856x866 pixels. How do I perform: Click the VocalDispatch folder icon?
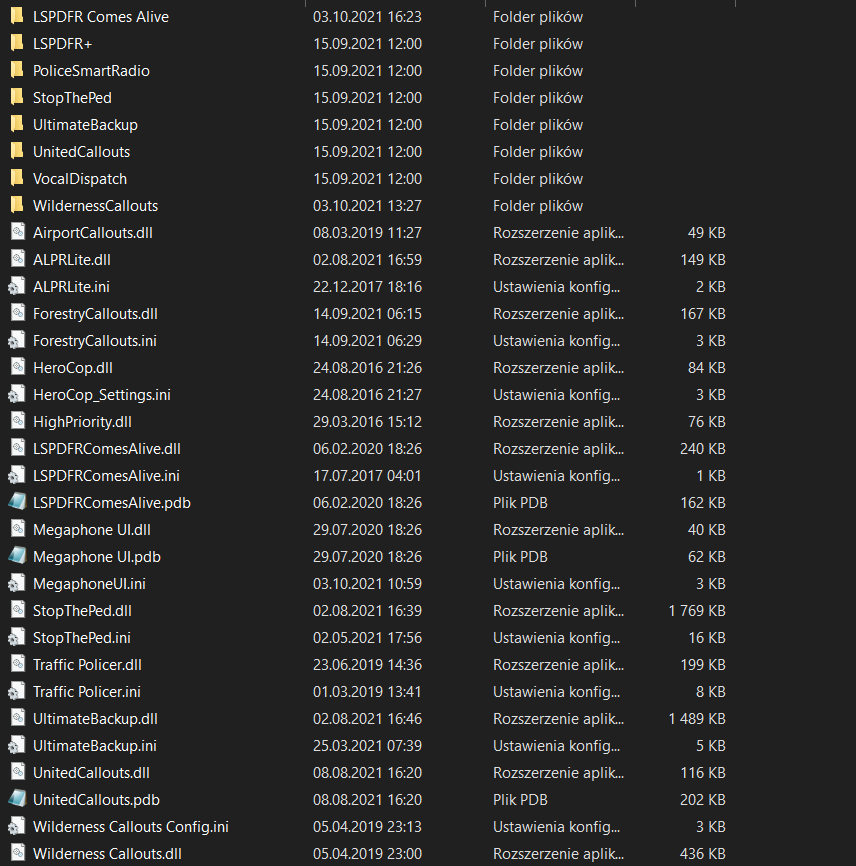[x=17, y=178]
